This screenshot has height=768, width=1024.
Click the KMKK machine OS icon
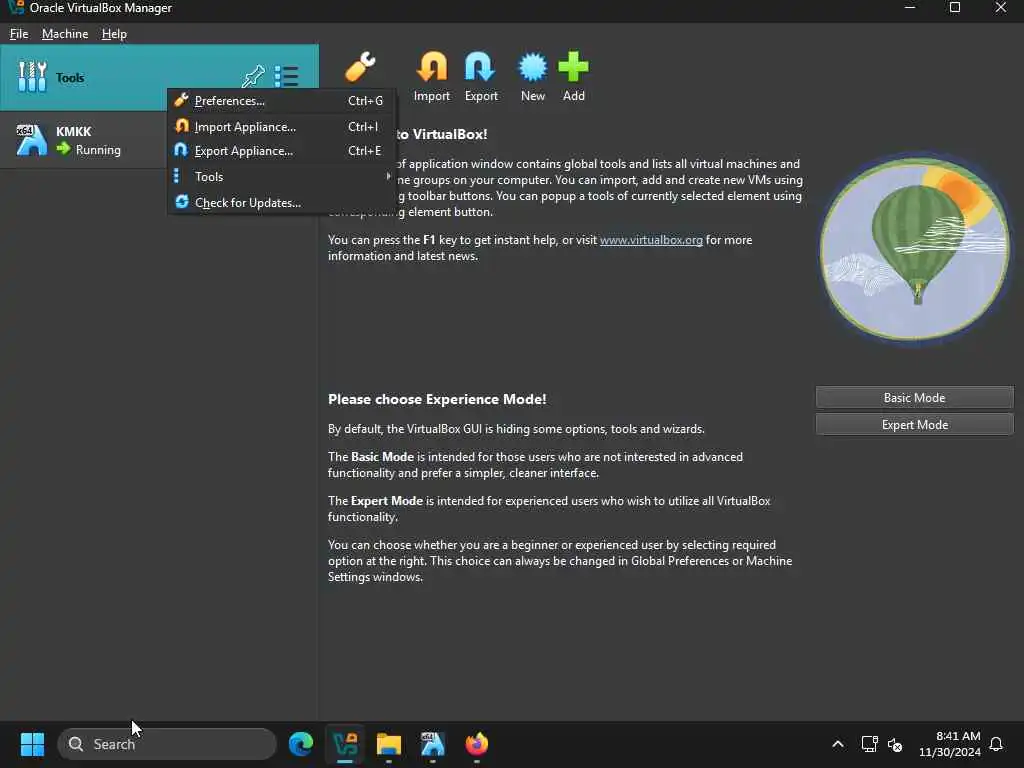point(31,140)
